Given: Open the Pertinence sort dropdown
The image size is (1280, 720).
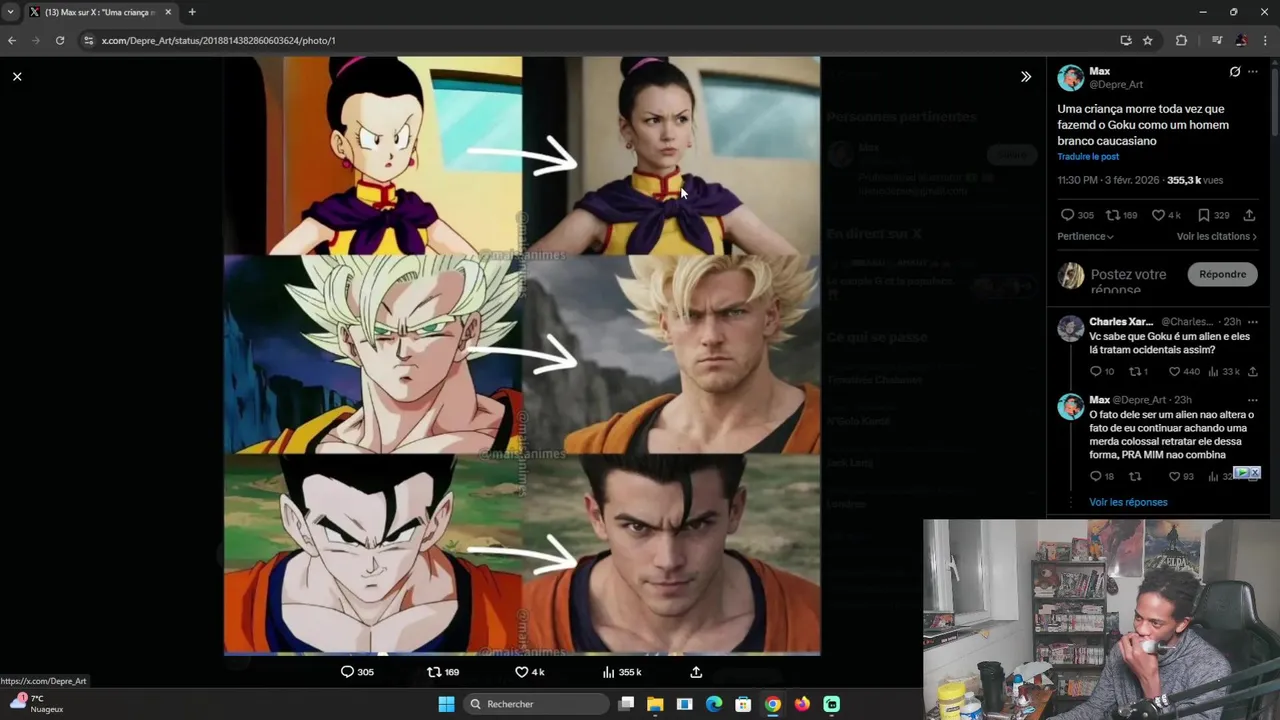Looking at the screenshot, I should [1085, 237].
